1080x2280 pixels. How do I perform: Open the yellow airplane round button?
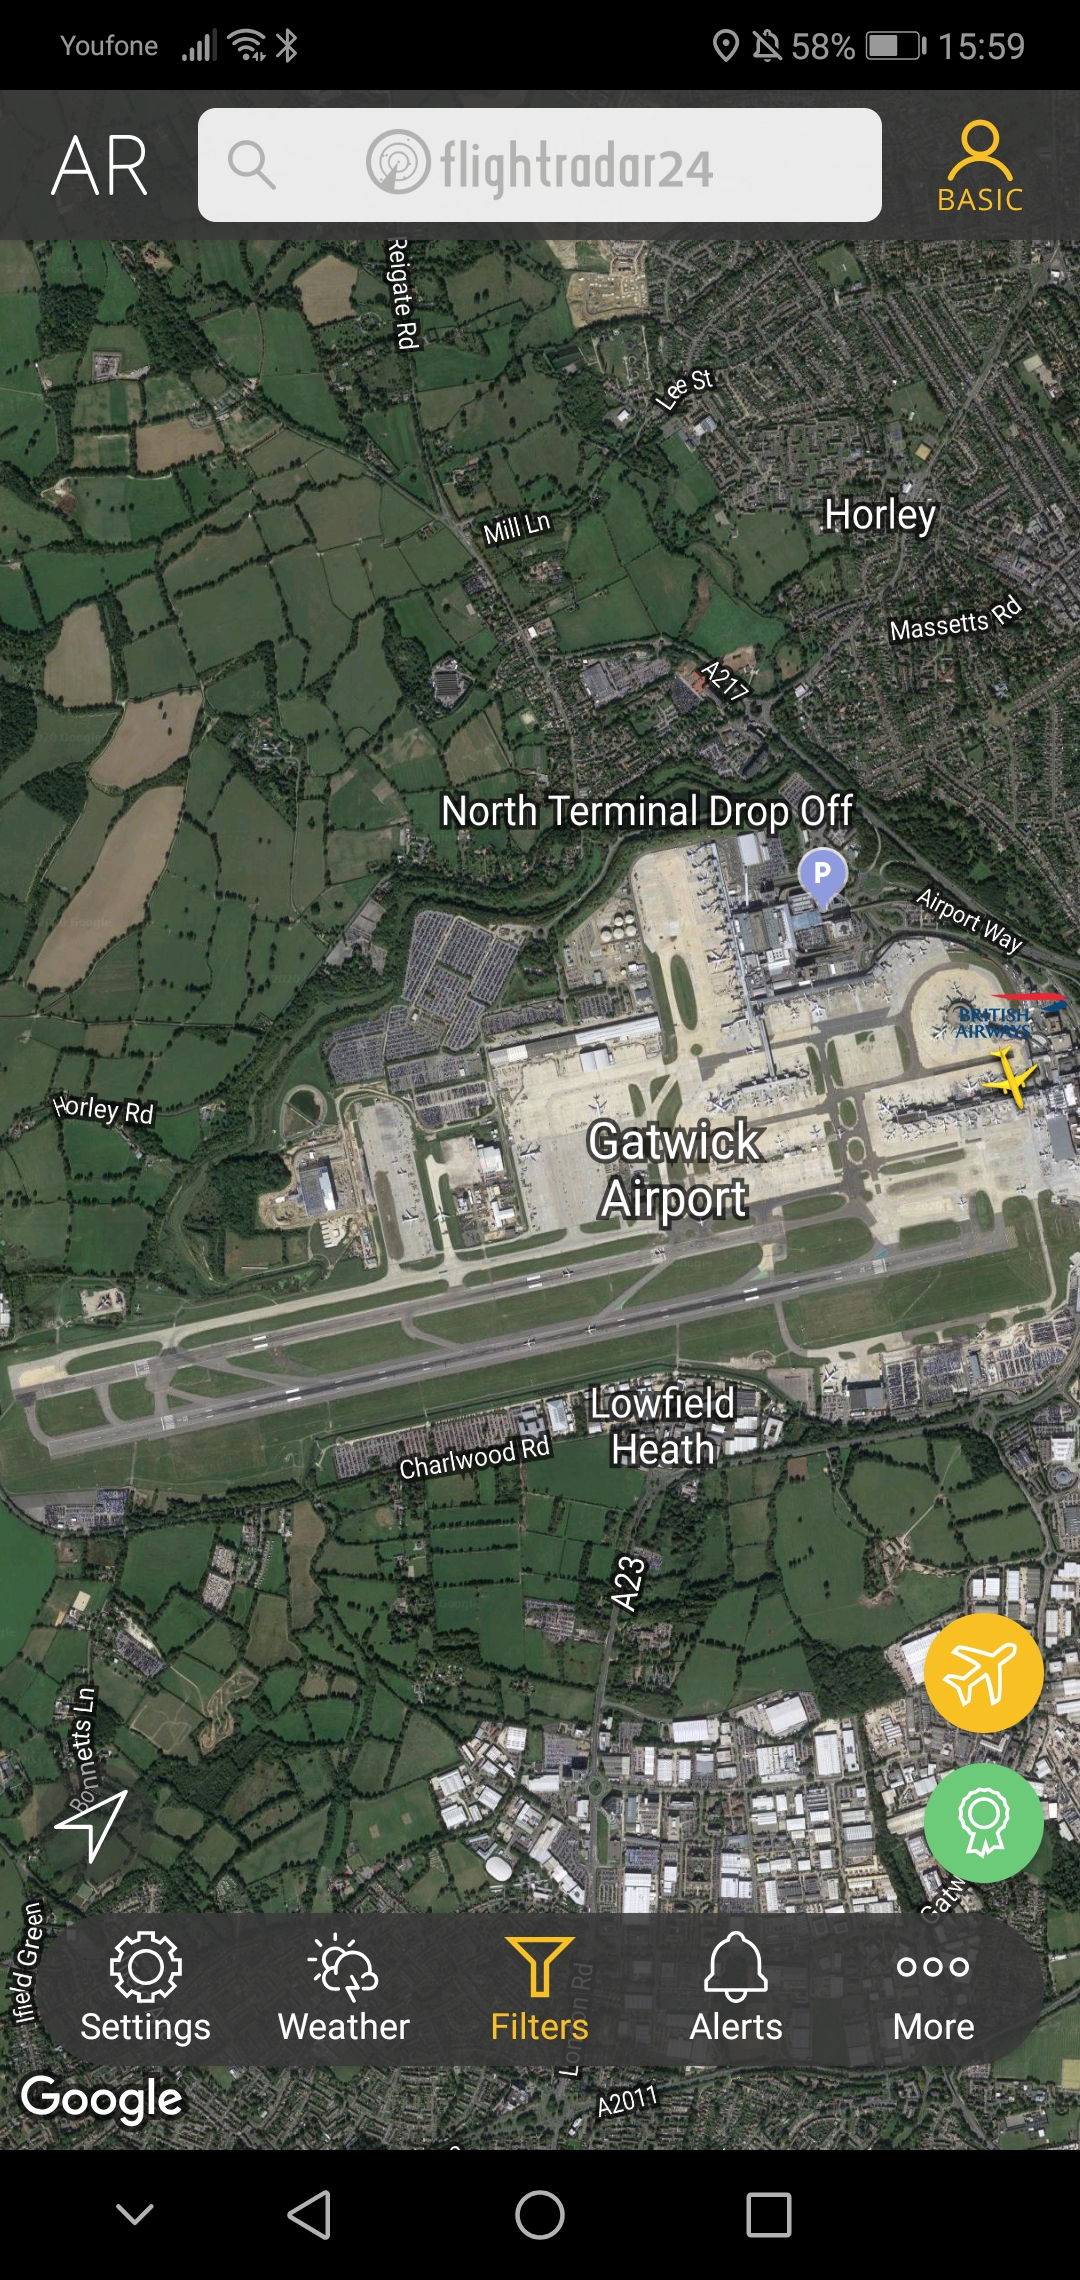984,1672
